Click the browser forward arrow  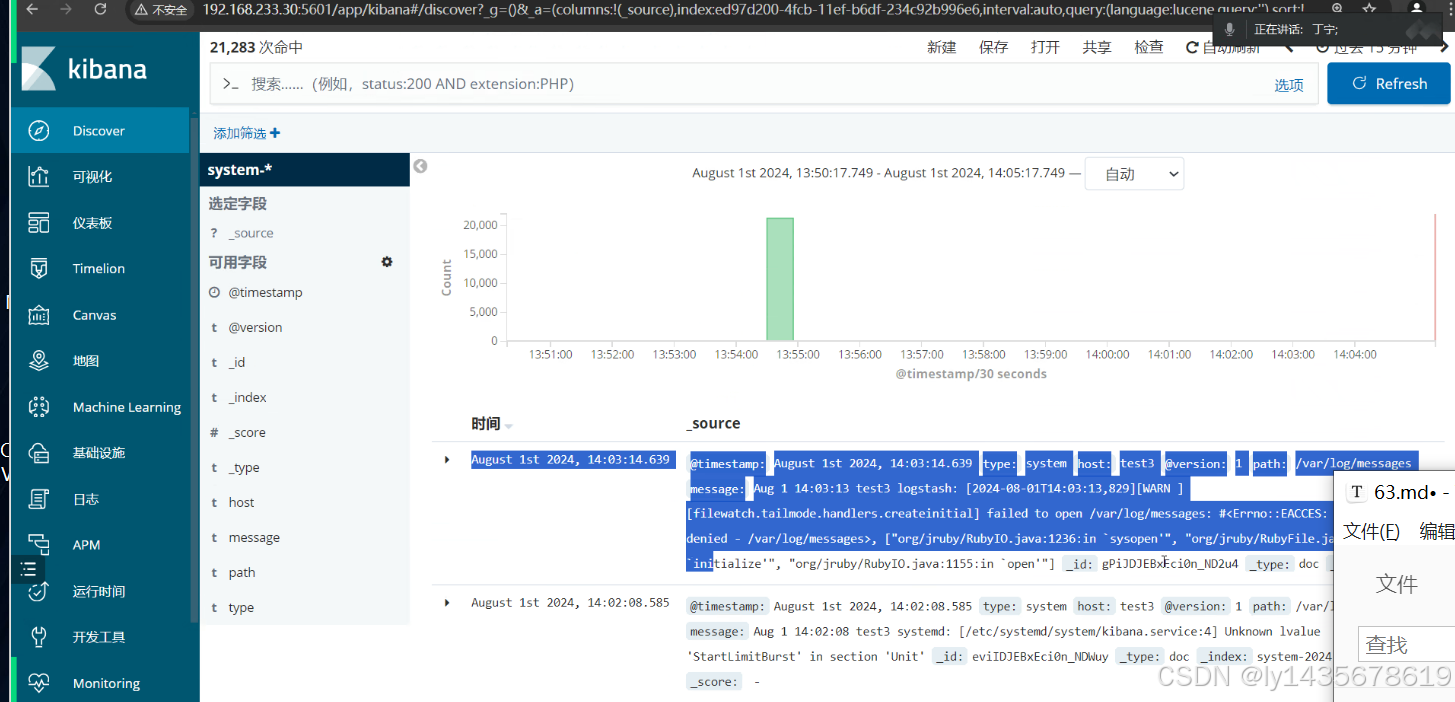66,9
